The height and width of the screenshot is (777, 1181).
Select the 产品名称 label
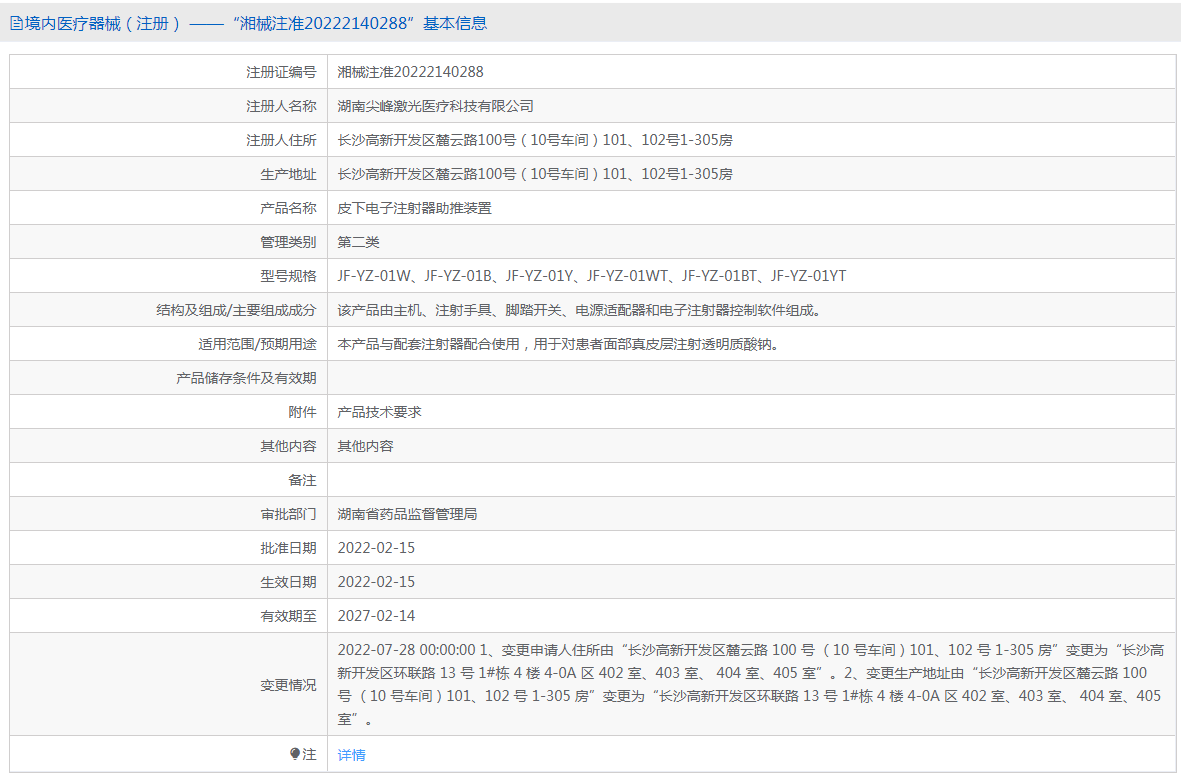(x=288, y=208)
